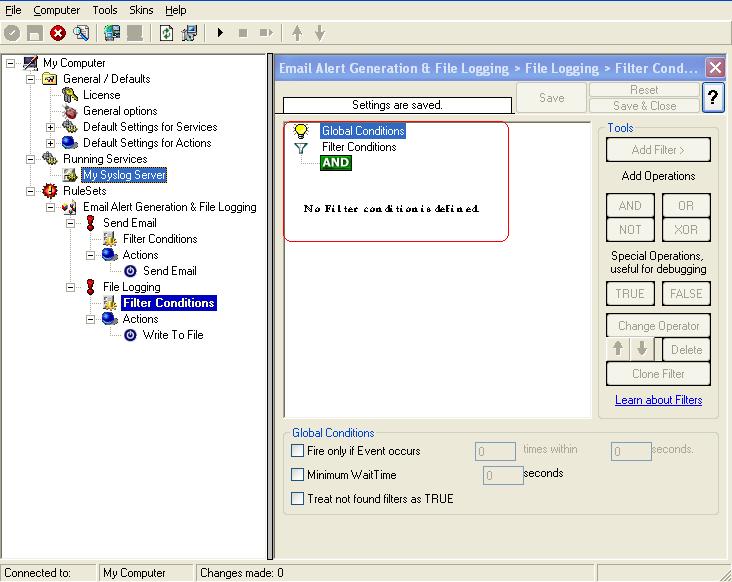Click the OR operation button
The height and width of the screenshot is (582, 732).
[686, 205]
